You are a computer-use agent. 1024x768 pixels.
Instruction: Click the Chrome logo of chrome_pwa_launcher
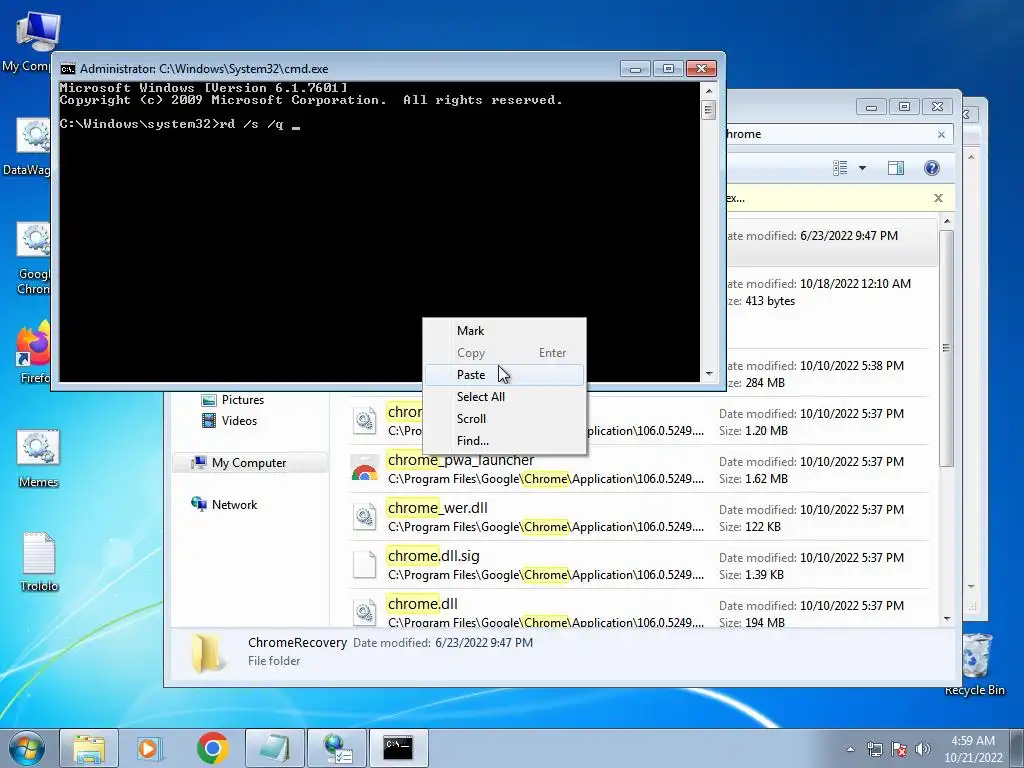point(364,470)
